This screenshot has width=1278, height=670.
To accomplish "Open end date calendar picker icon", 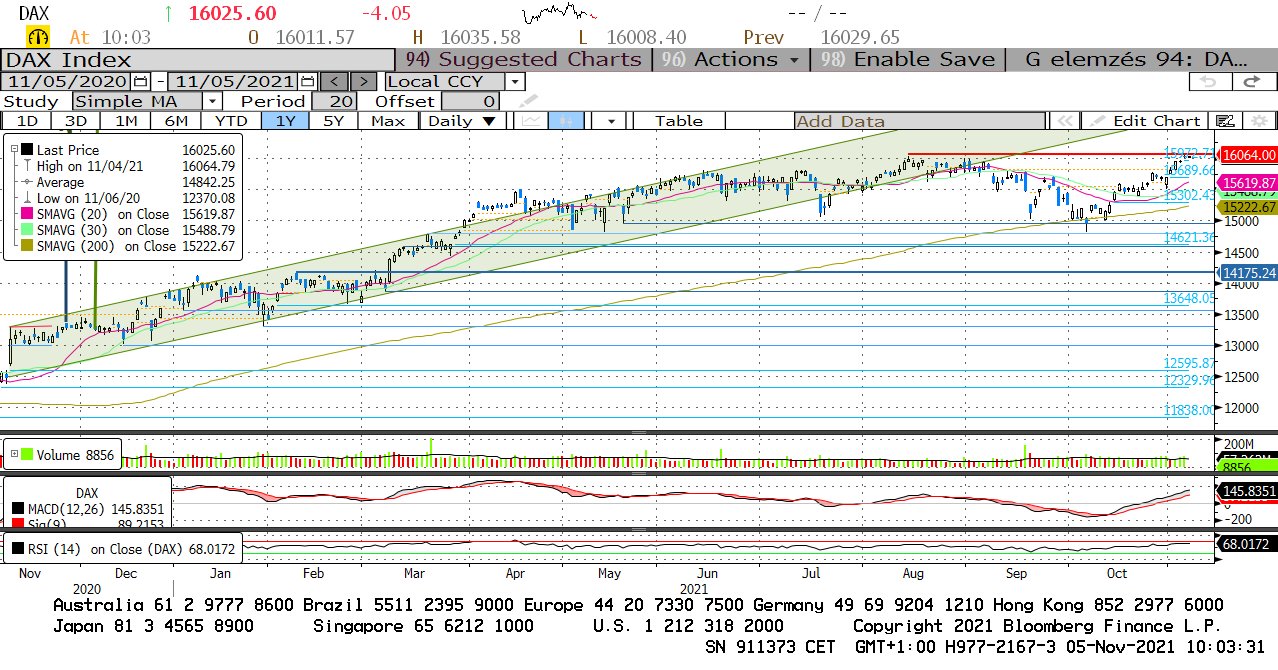I will (x=308, y=81).
